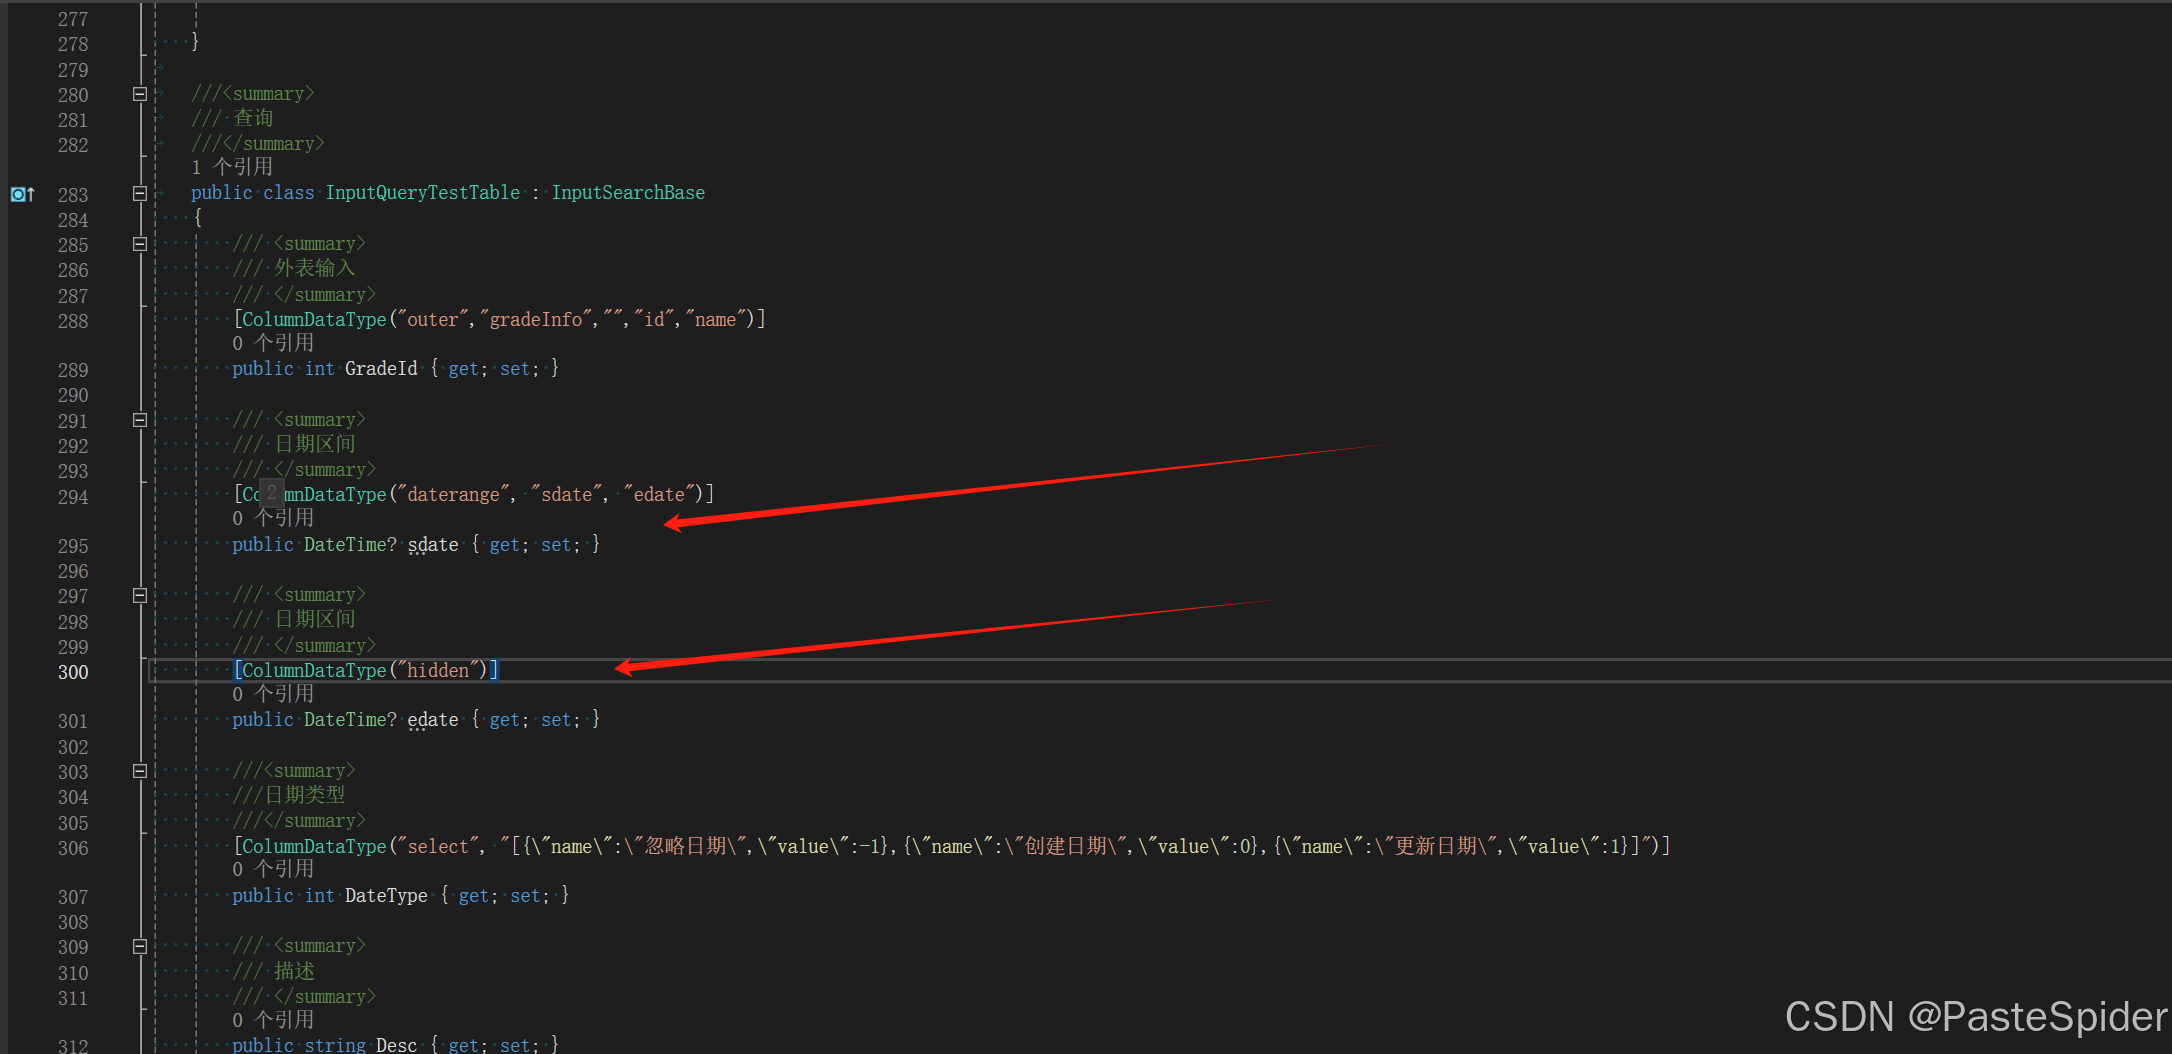Click ColumnDataType attribute on line 306
2172x1054 pixels.
314,846
